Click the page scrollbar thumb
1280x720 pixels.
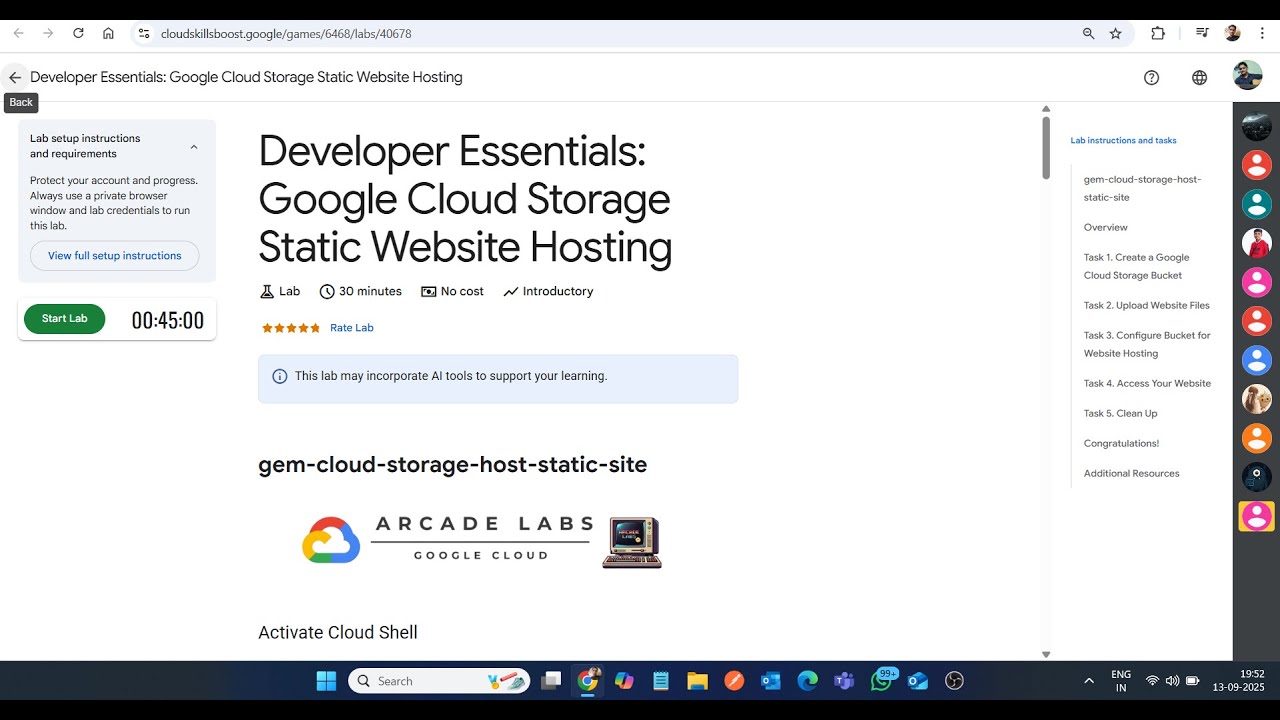tap(1046, 147)
